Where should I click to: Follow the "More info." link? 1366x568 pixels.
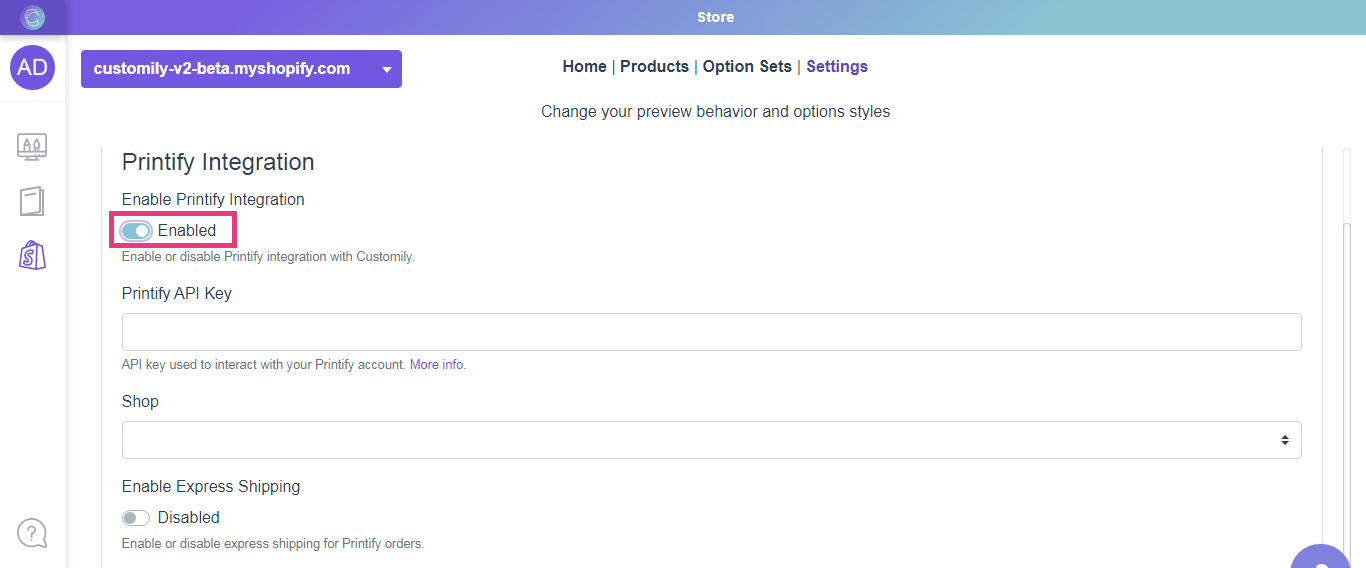point(438,365)
